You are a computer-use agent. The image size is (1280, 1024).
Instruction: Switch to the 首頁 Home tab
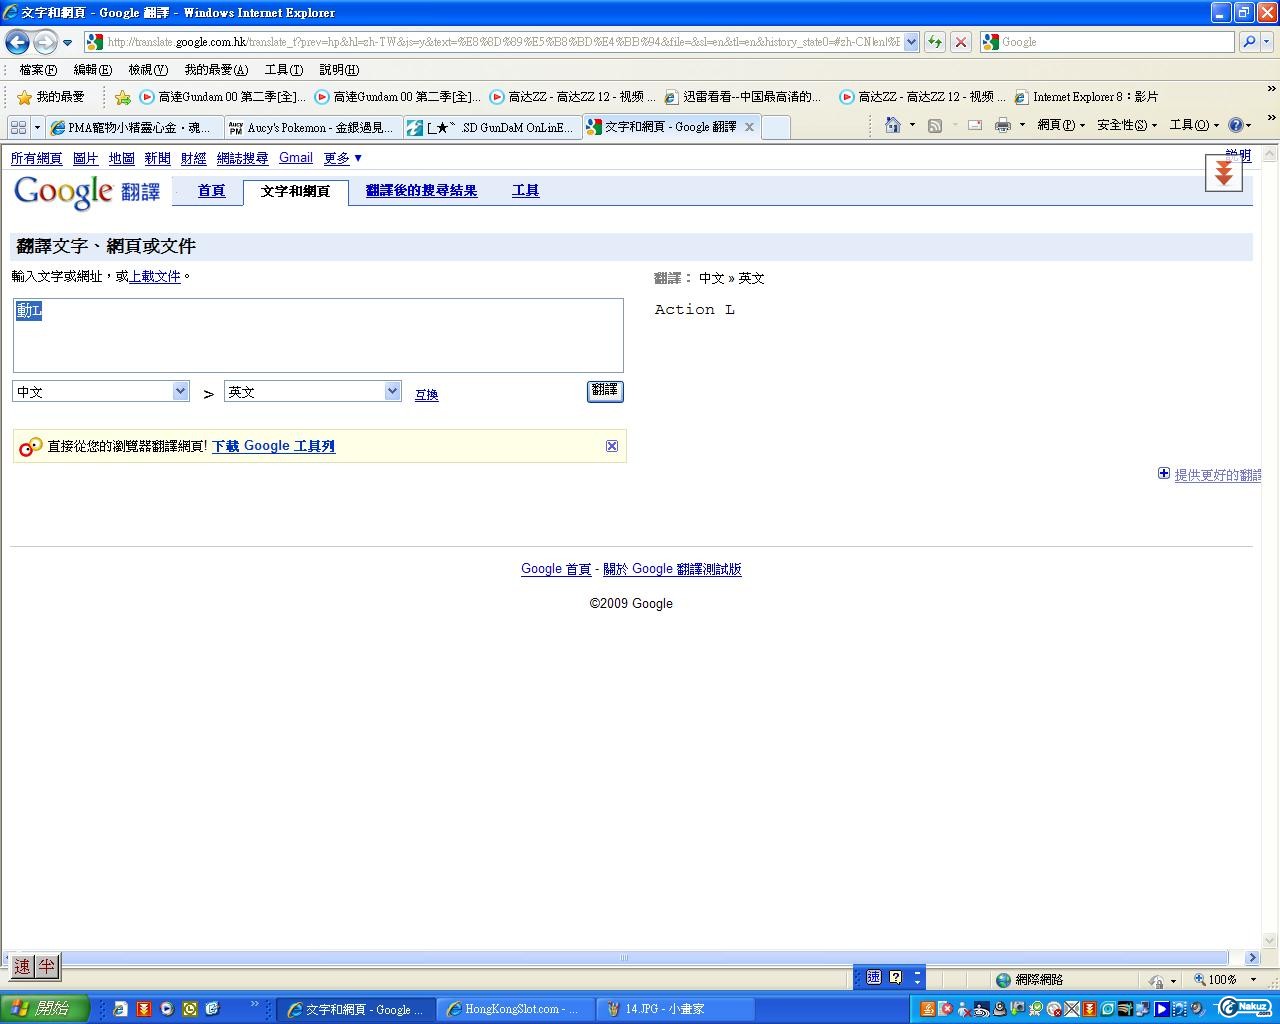pyautogui.click(x=211, y=191)
